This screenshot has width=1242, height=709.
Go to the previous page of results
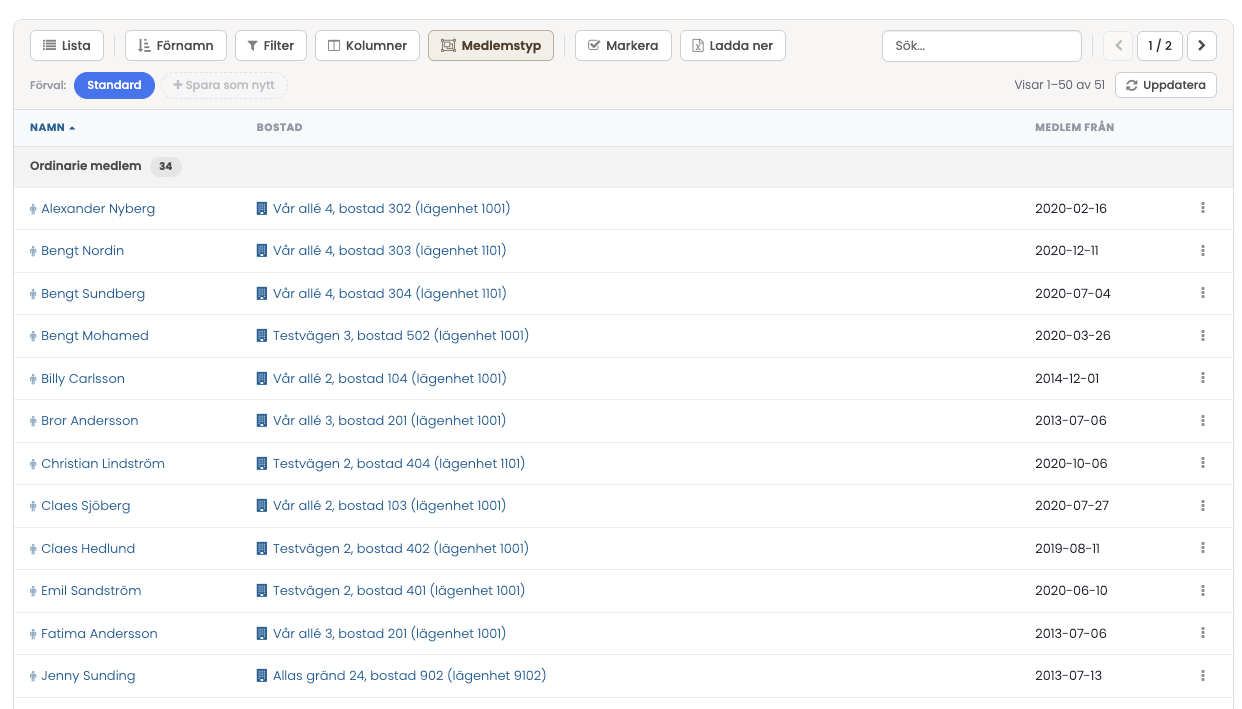[x=1118, y=46]
